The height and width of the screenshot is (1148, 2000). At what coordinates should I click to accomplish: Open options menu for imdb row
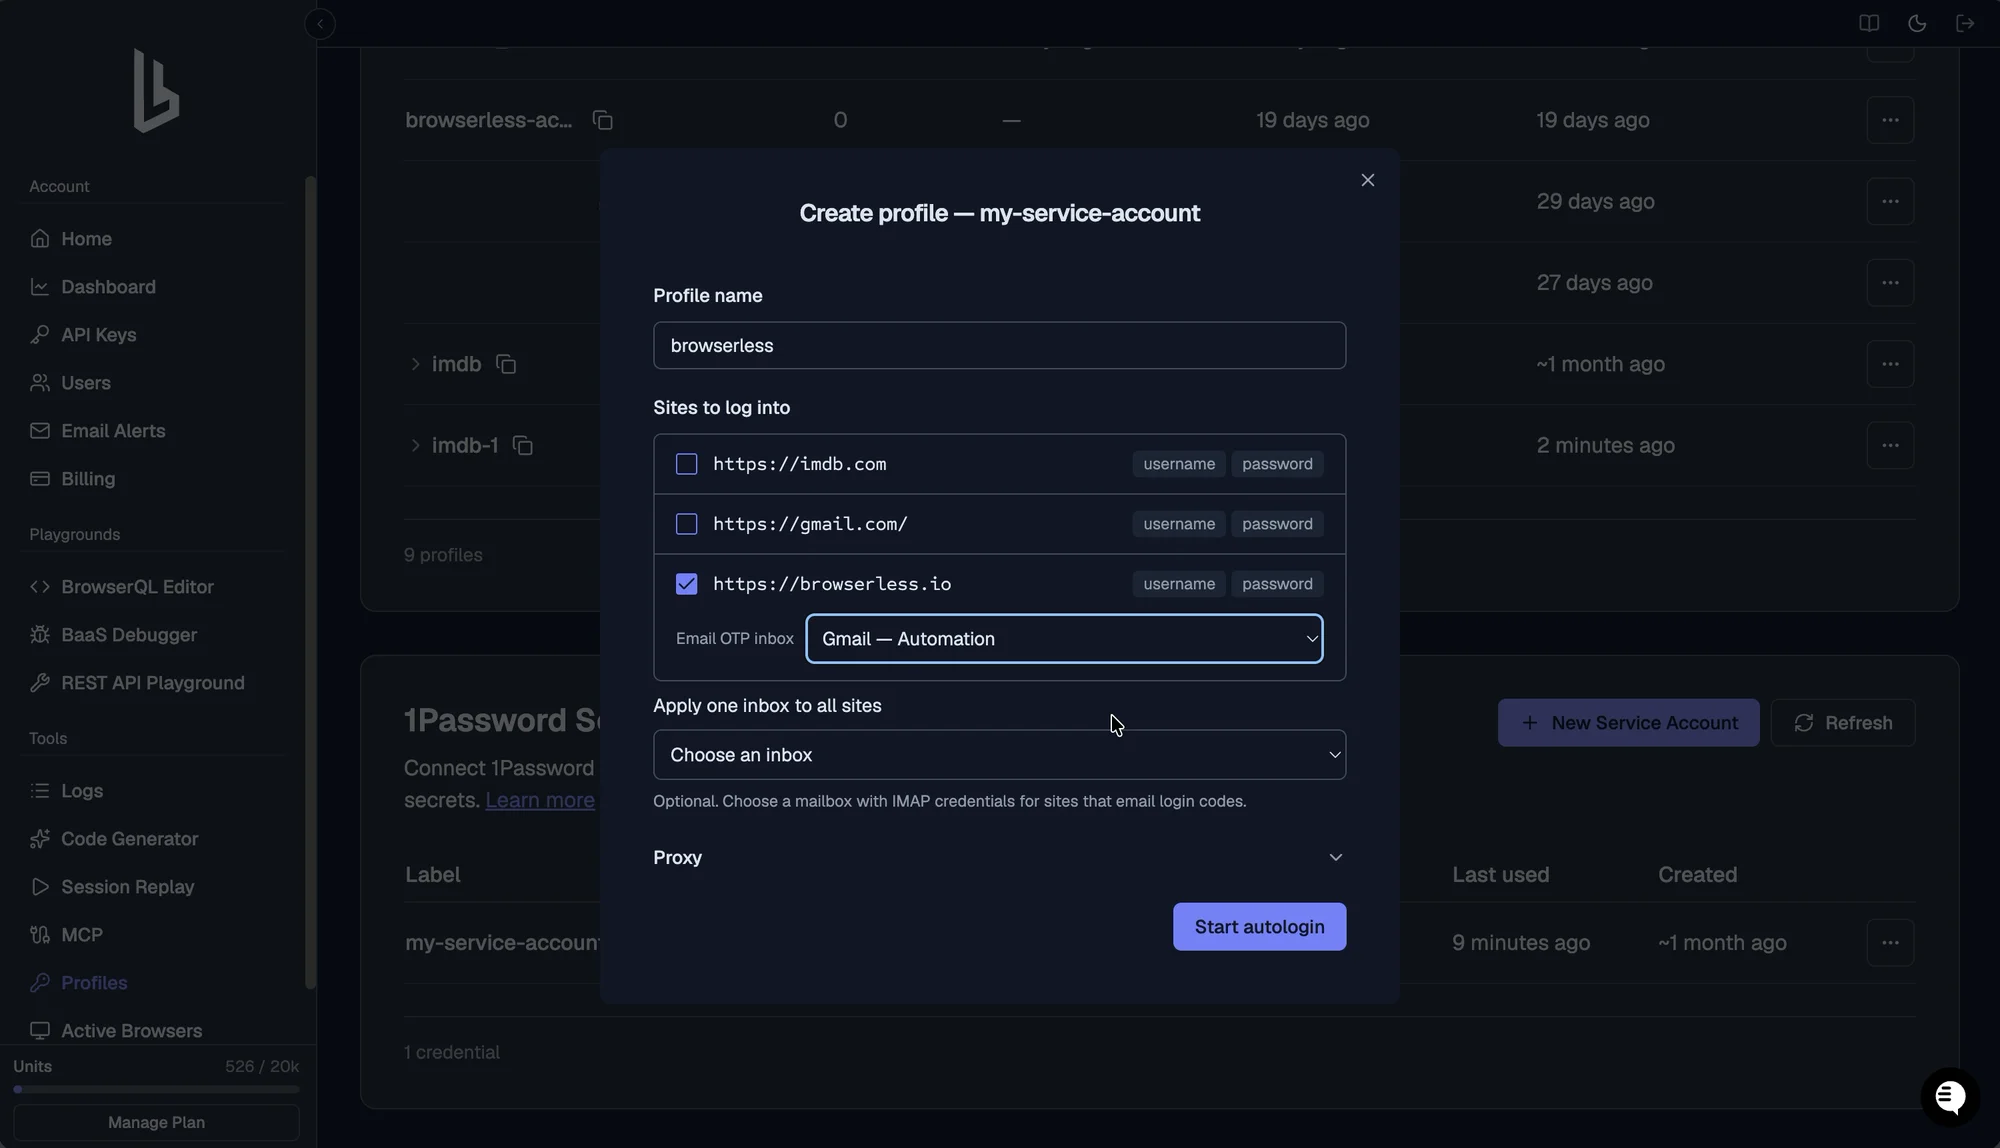point(1890,364)
